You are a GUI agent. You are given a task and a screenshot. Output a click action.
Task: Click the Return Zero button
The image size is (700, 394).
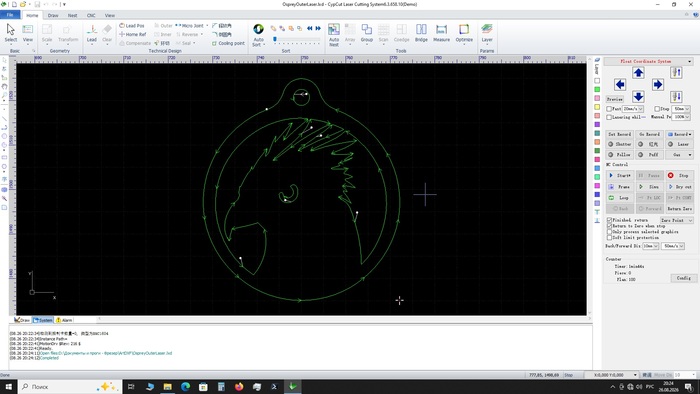[x=679, y=208]
